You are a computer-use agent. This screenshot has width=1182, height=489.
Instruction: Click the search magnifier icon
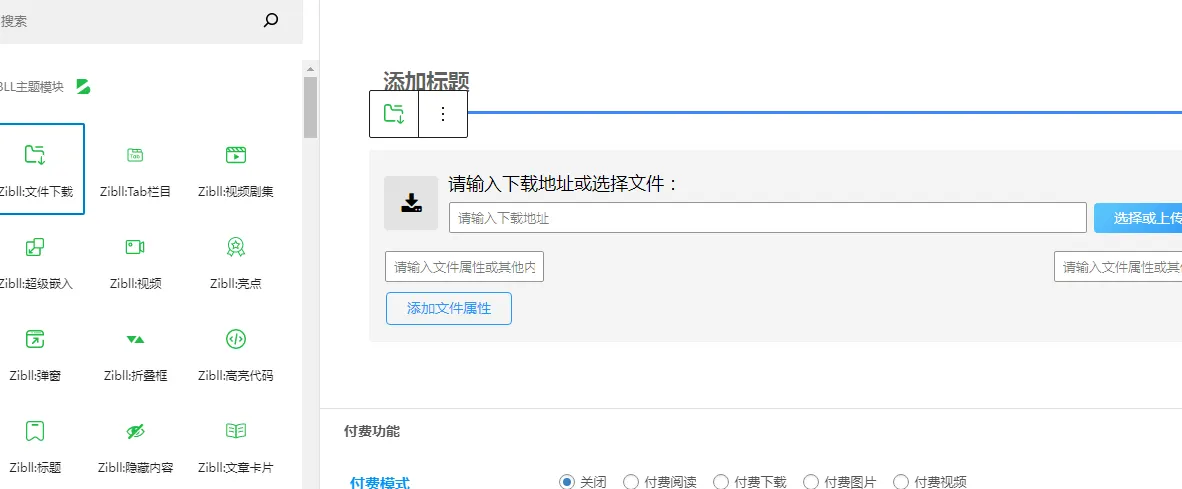tap(271, 20)
